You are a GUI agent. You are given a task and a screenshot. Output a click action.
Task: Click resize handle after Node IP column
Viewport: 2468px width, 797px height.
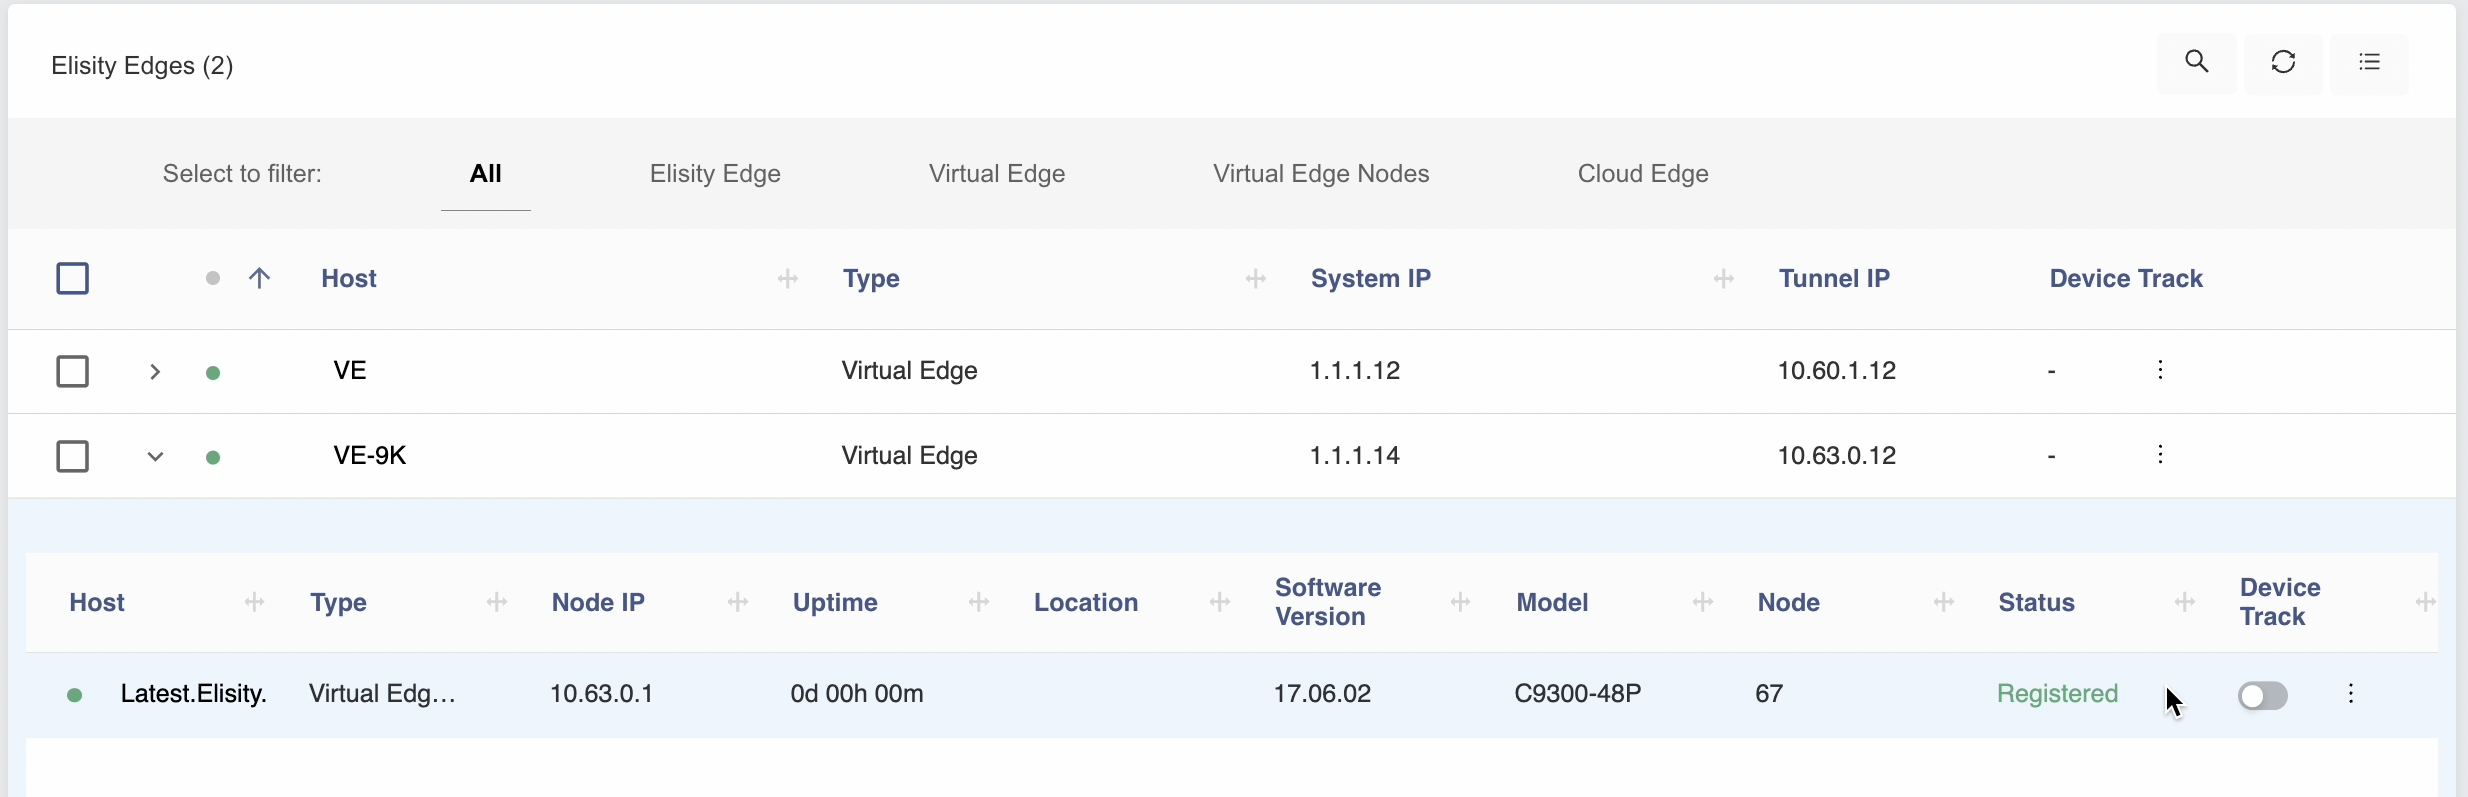point(738,602)
